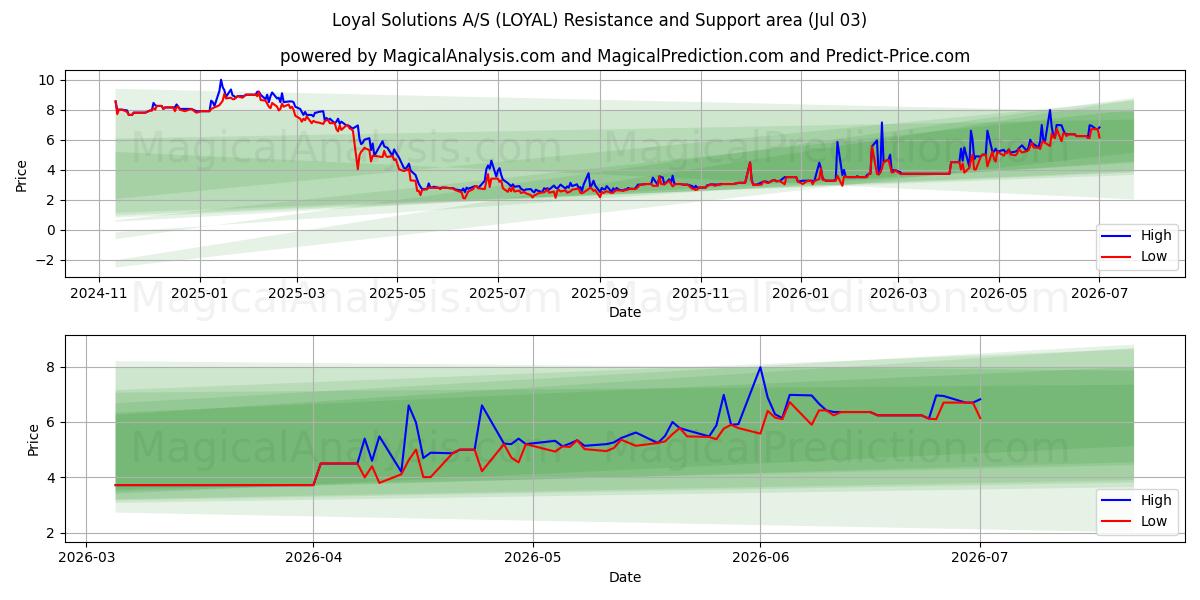This screenshot has height=600, width=1200.
Task: Click the '−2' price tick on top chart
Action: pos(46,260)
